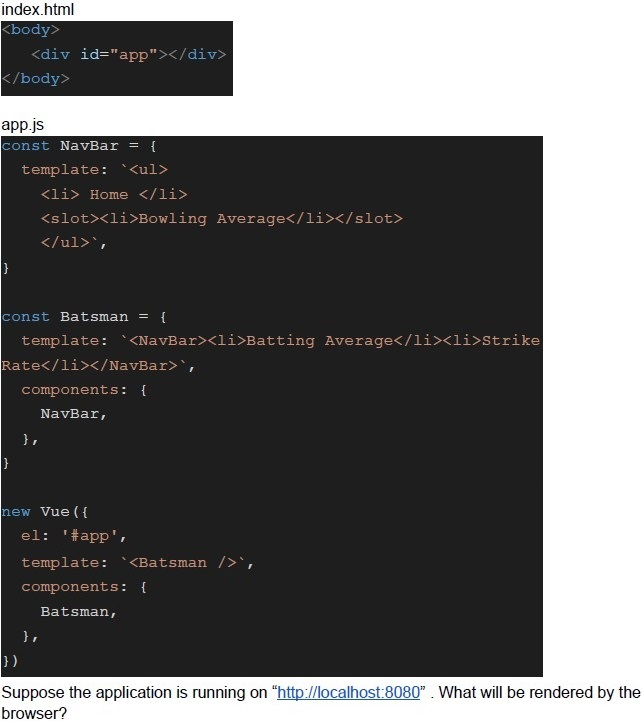Select the opening <body> tag line

[x=31, y=30]
